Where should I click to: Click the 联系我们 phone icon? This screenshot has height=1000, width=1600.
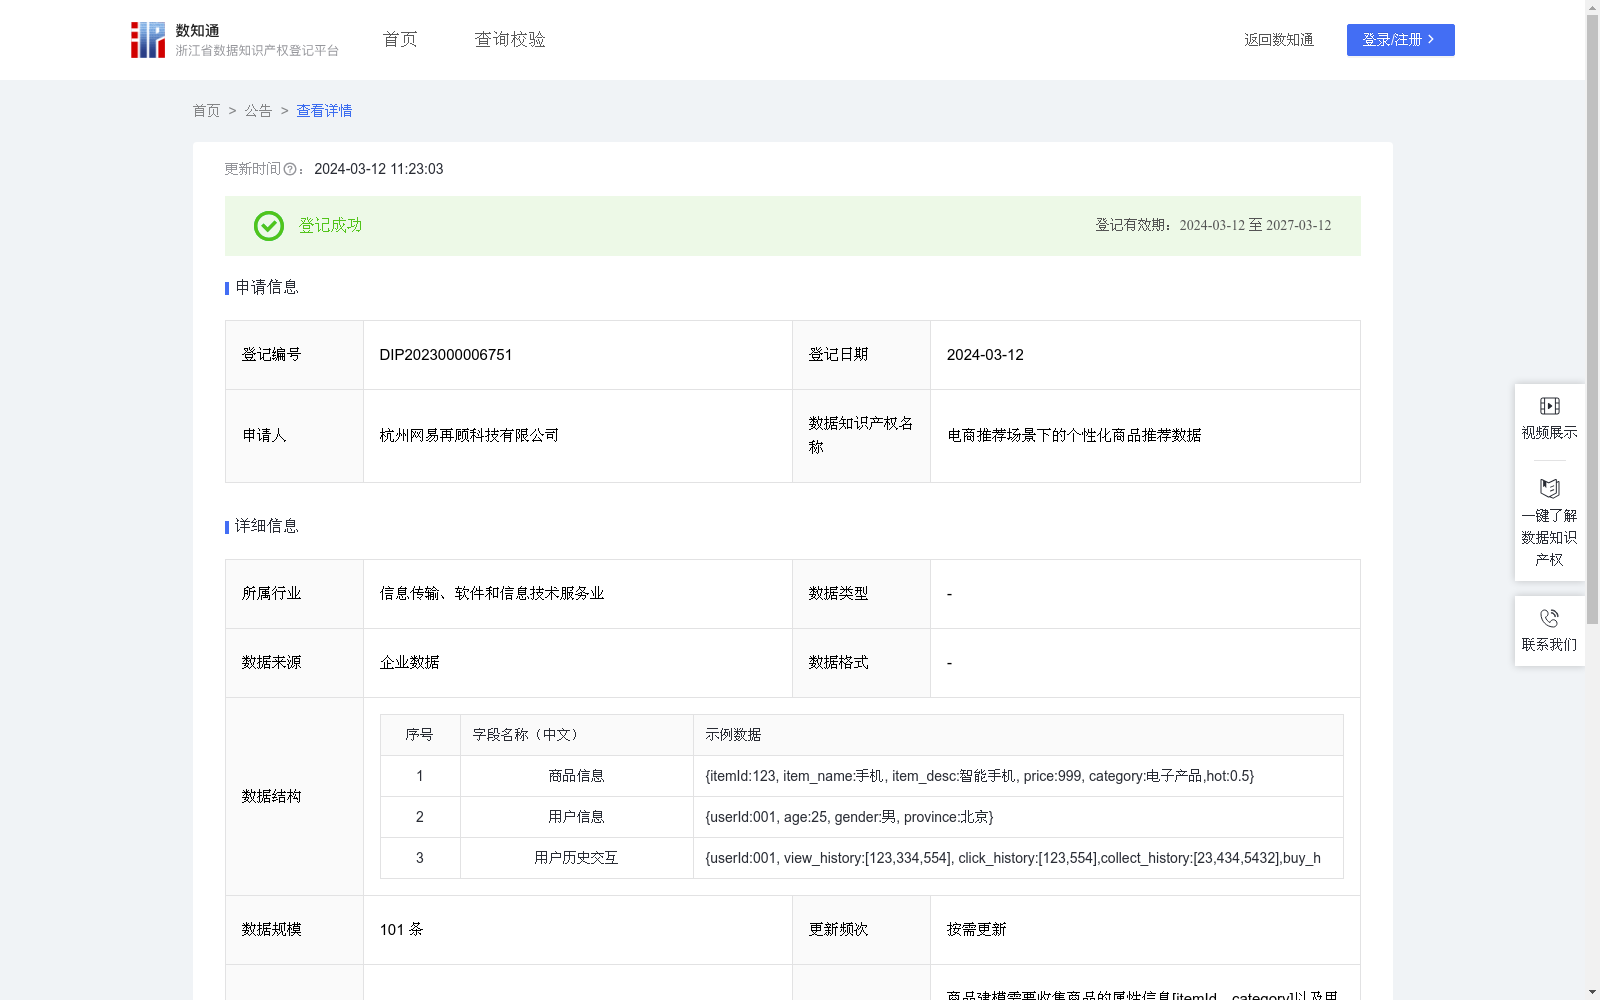tap(1550, 618)
